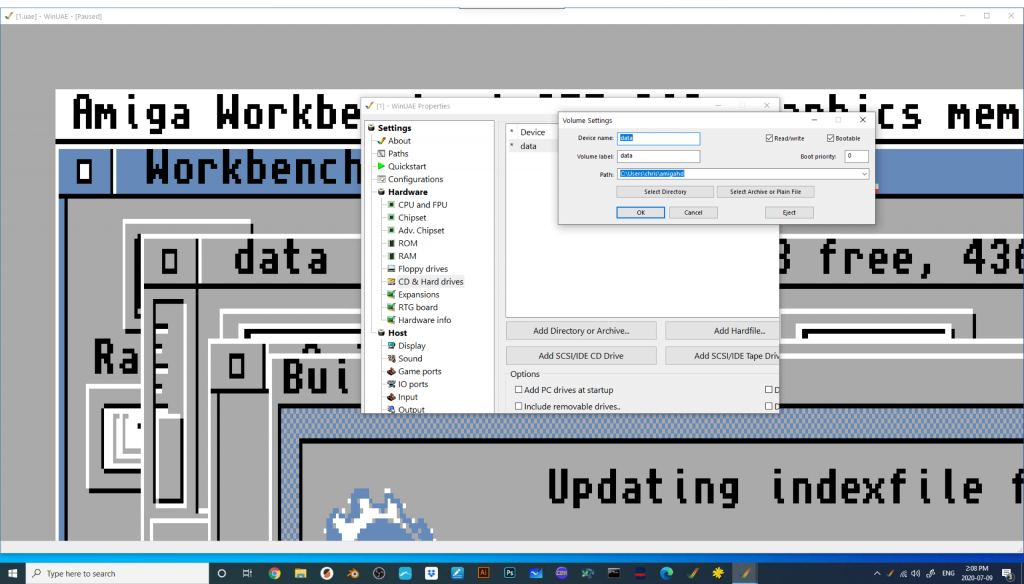Click the Boot priority field
This screenshot has height=584, width=1024.
(856, 156)
